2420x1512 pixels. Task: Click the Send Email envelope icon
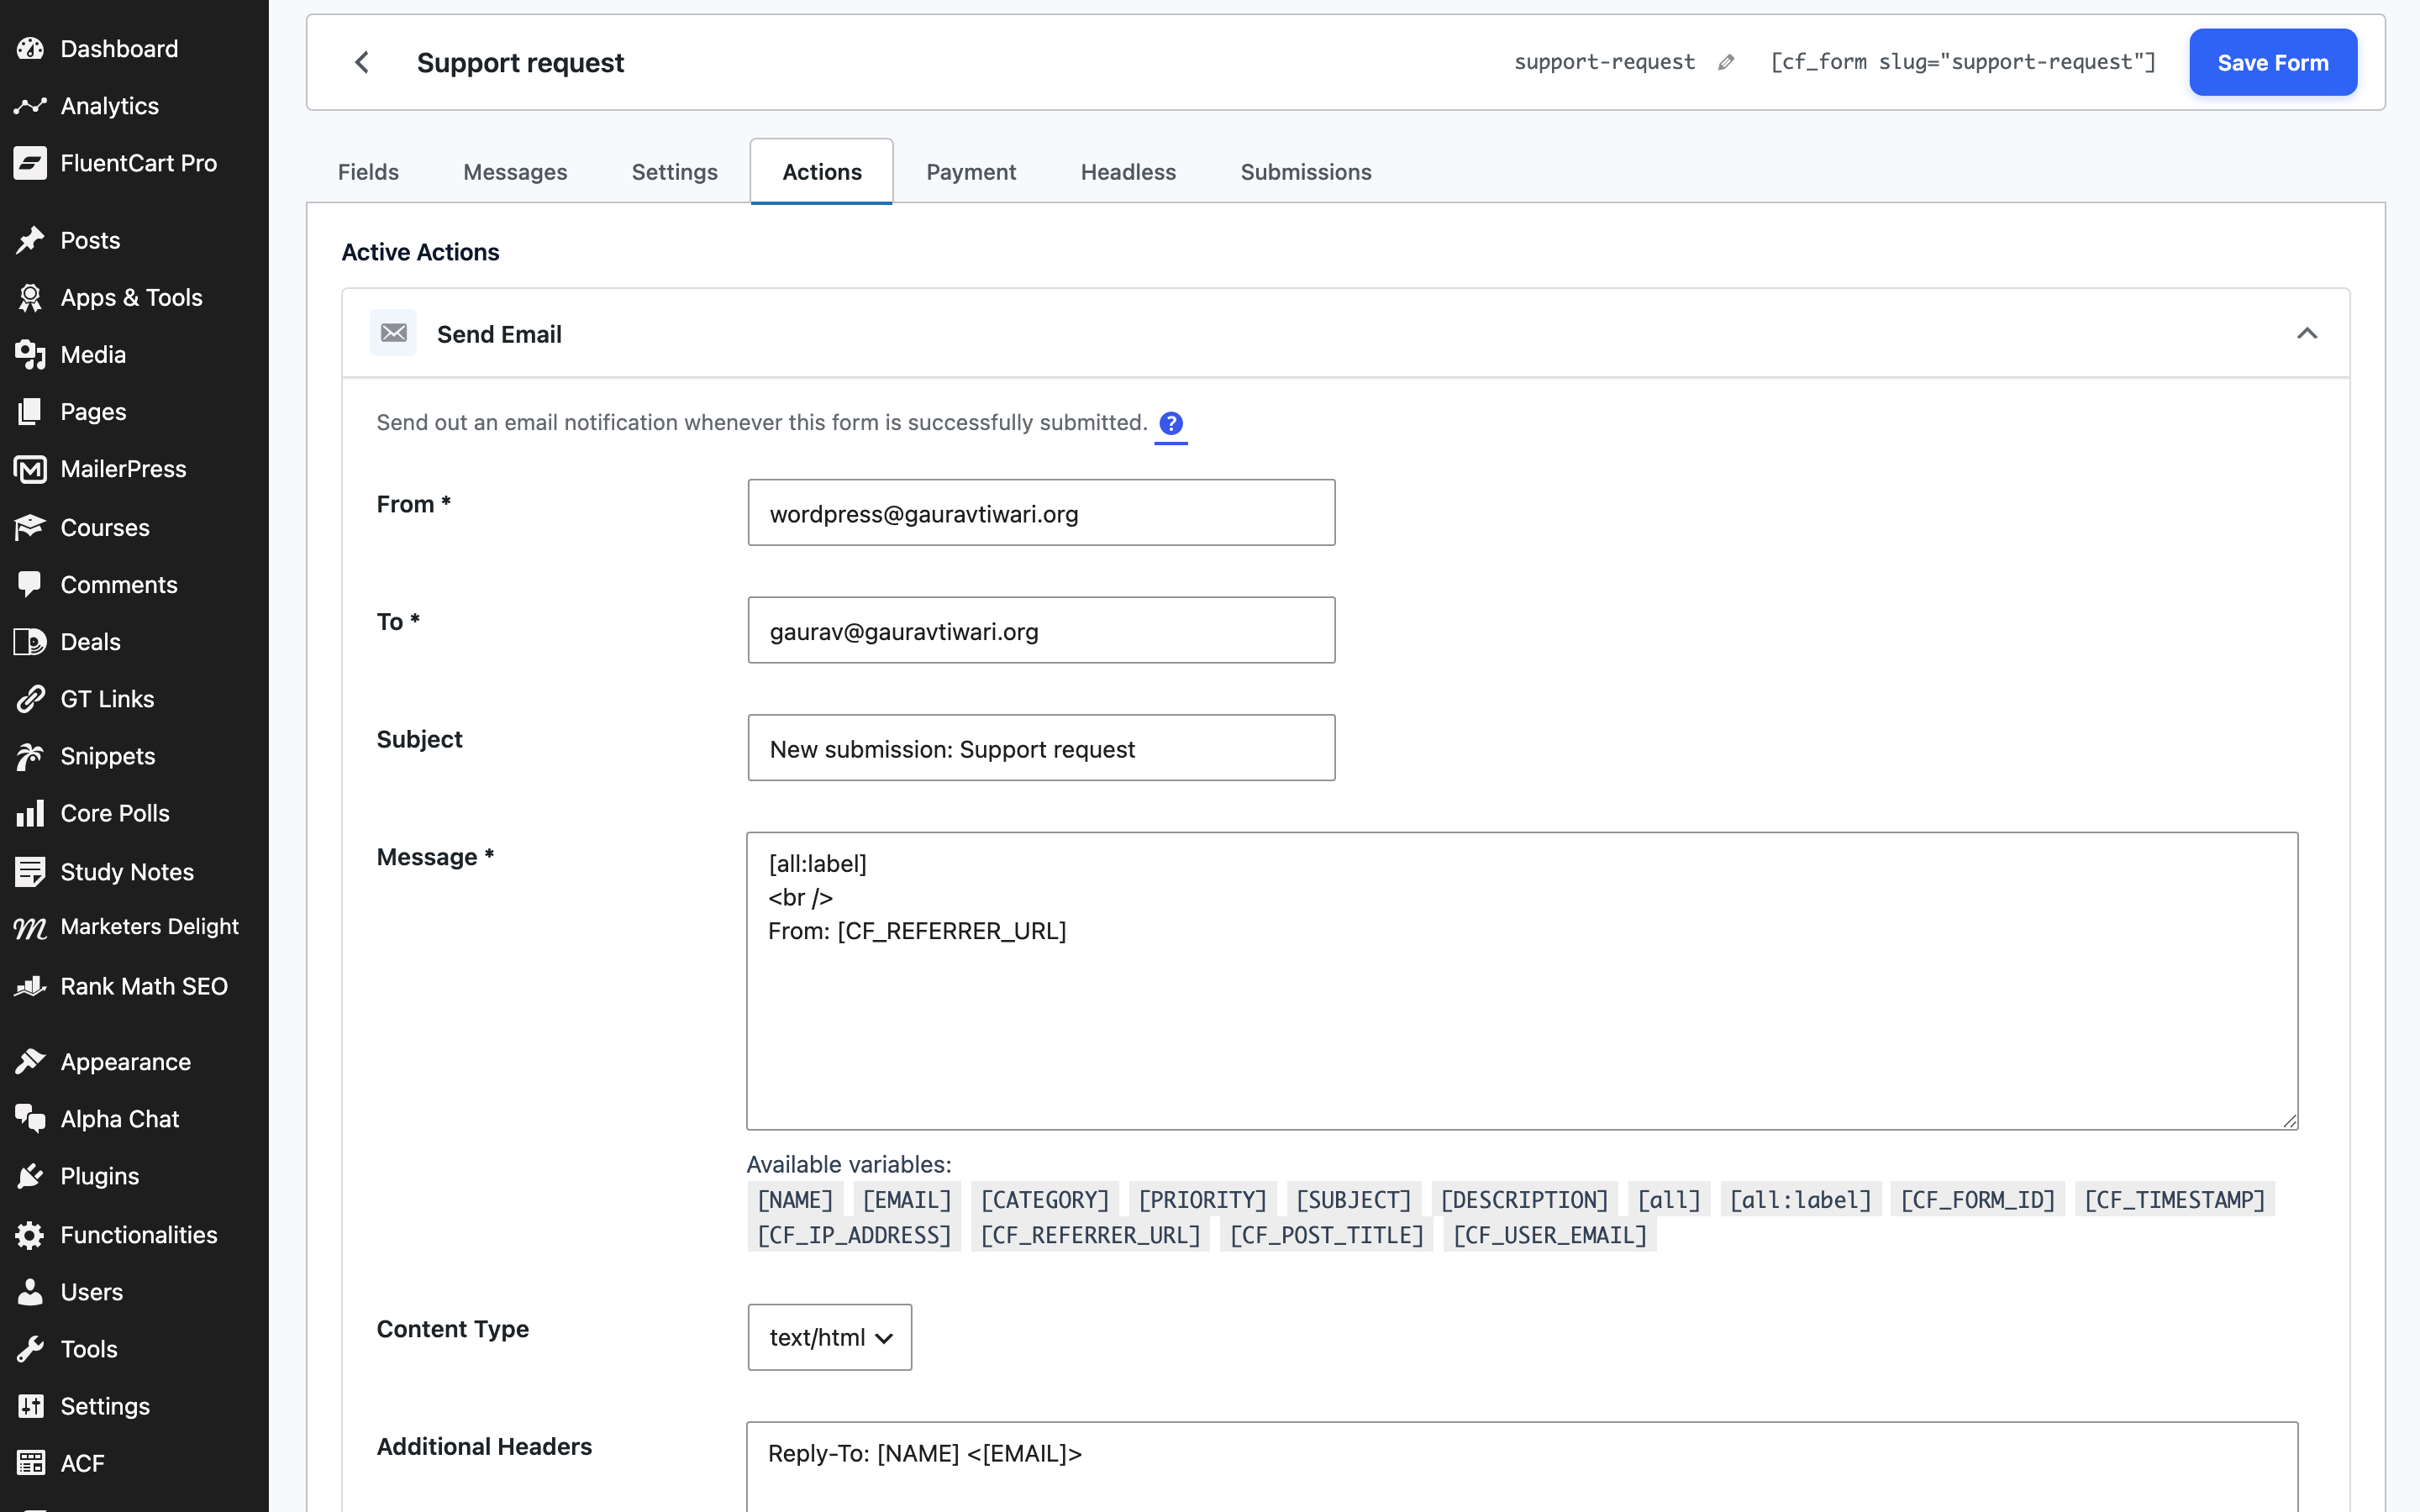point(393,333)
